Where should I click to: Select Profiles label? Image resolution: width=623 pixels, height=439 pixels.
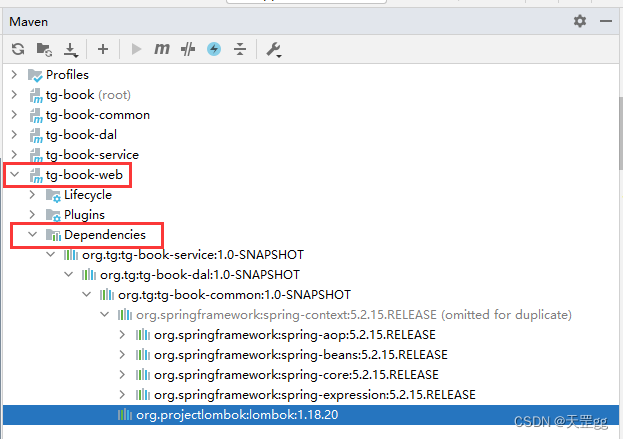pos(67,75)
